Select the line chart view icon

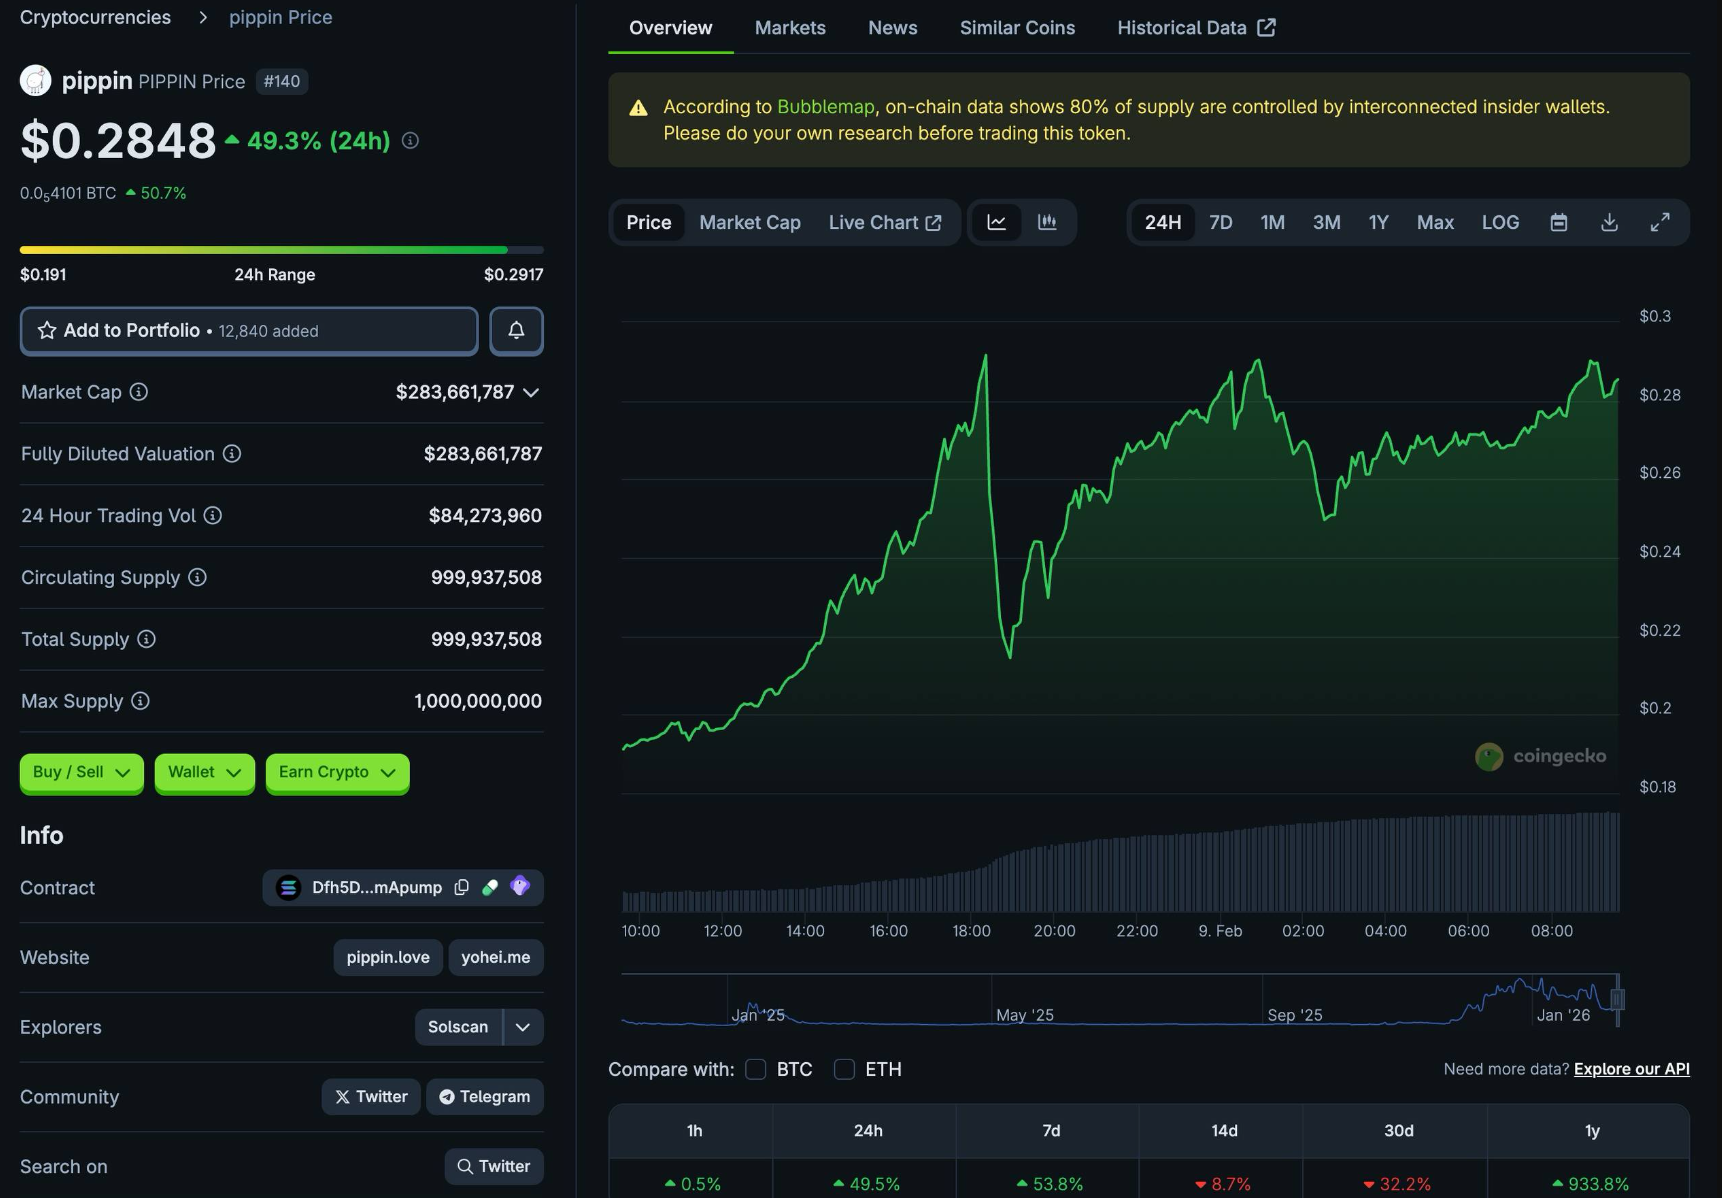[x=997, y=222]
